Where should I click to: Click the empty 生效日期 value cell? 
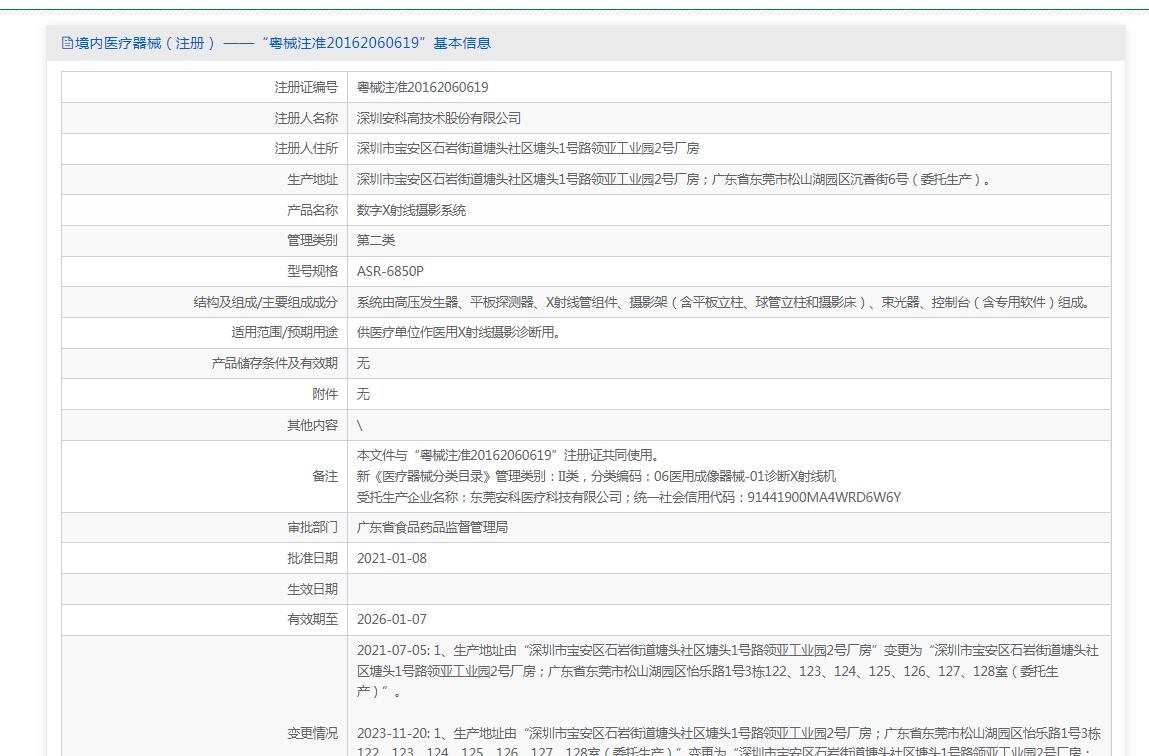click(728, 589)
